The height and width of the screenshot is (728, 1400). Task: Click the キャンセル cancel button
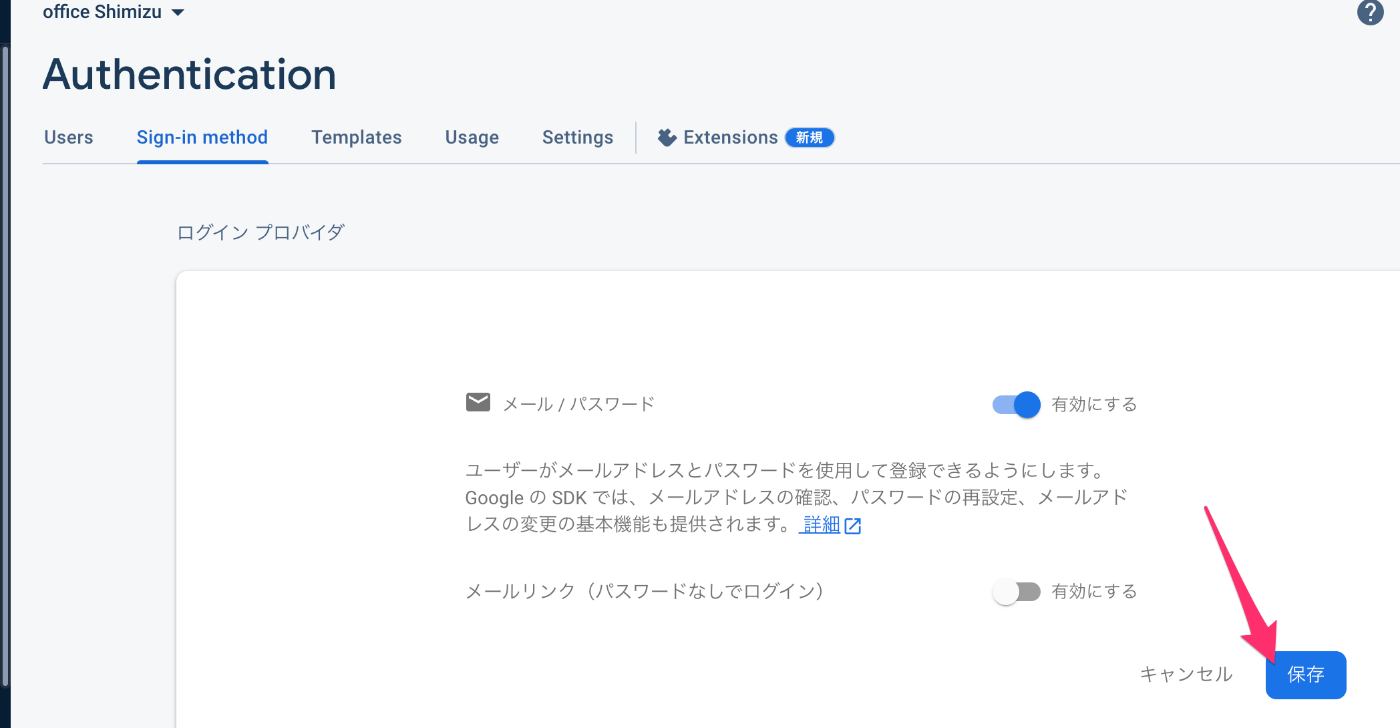1186,675
